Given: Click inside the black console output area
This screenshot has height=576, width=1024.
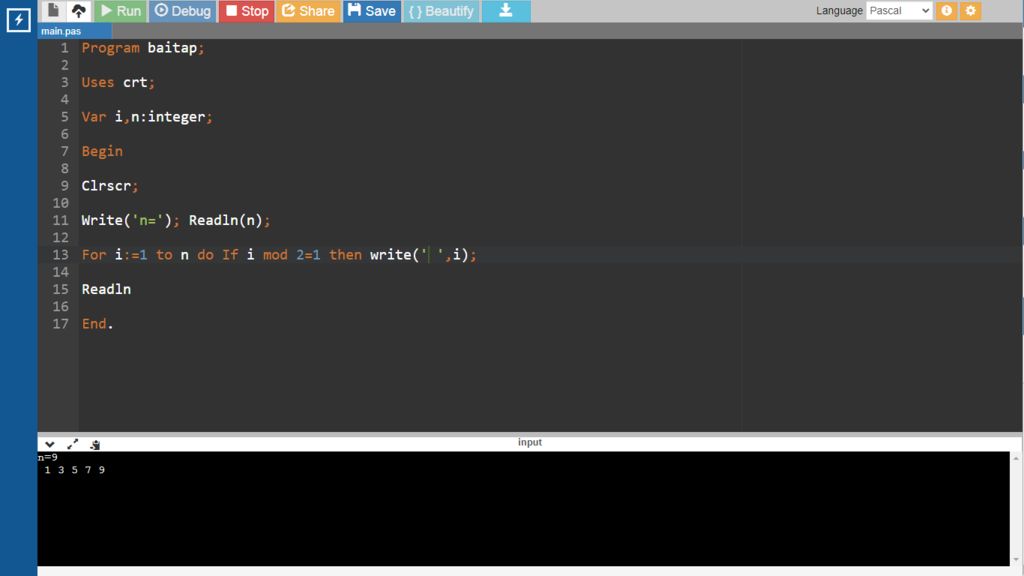Looking at the screenshot, I should click(523, 508).
